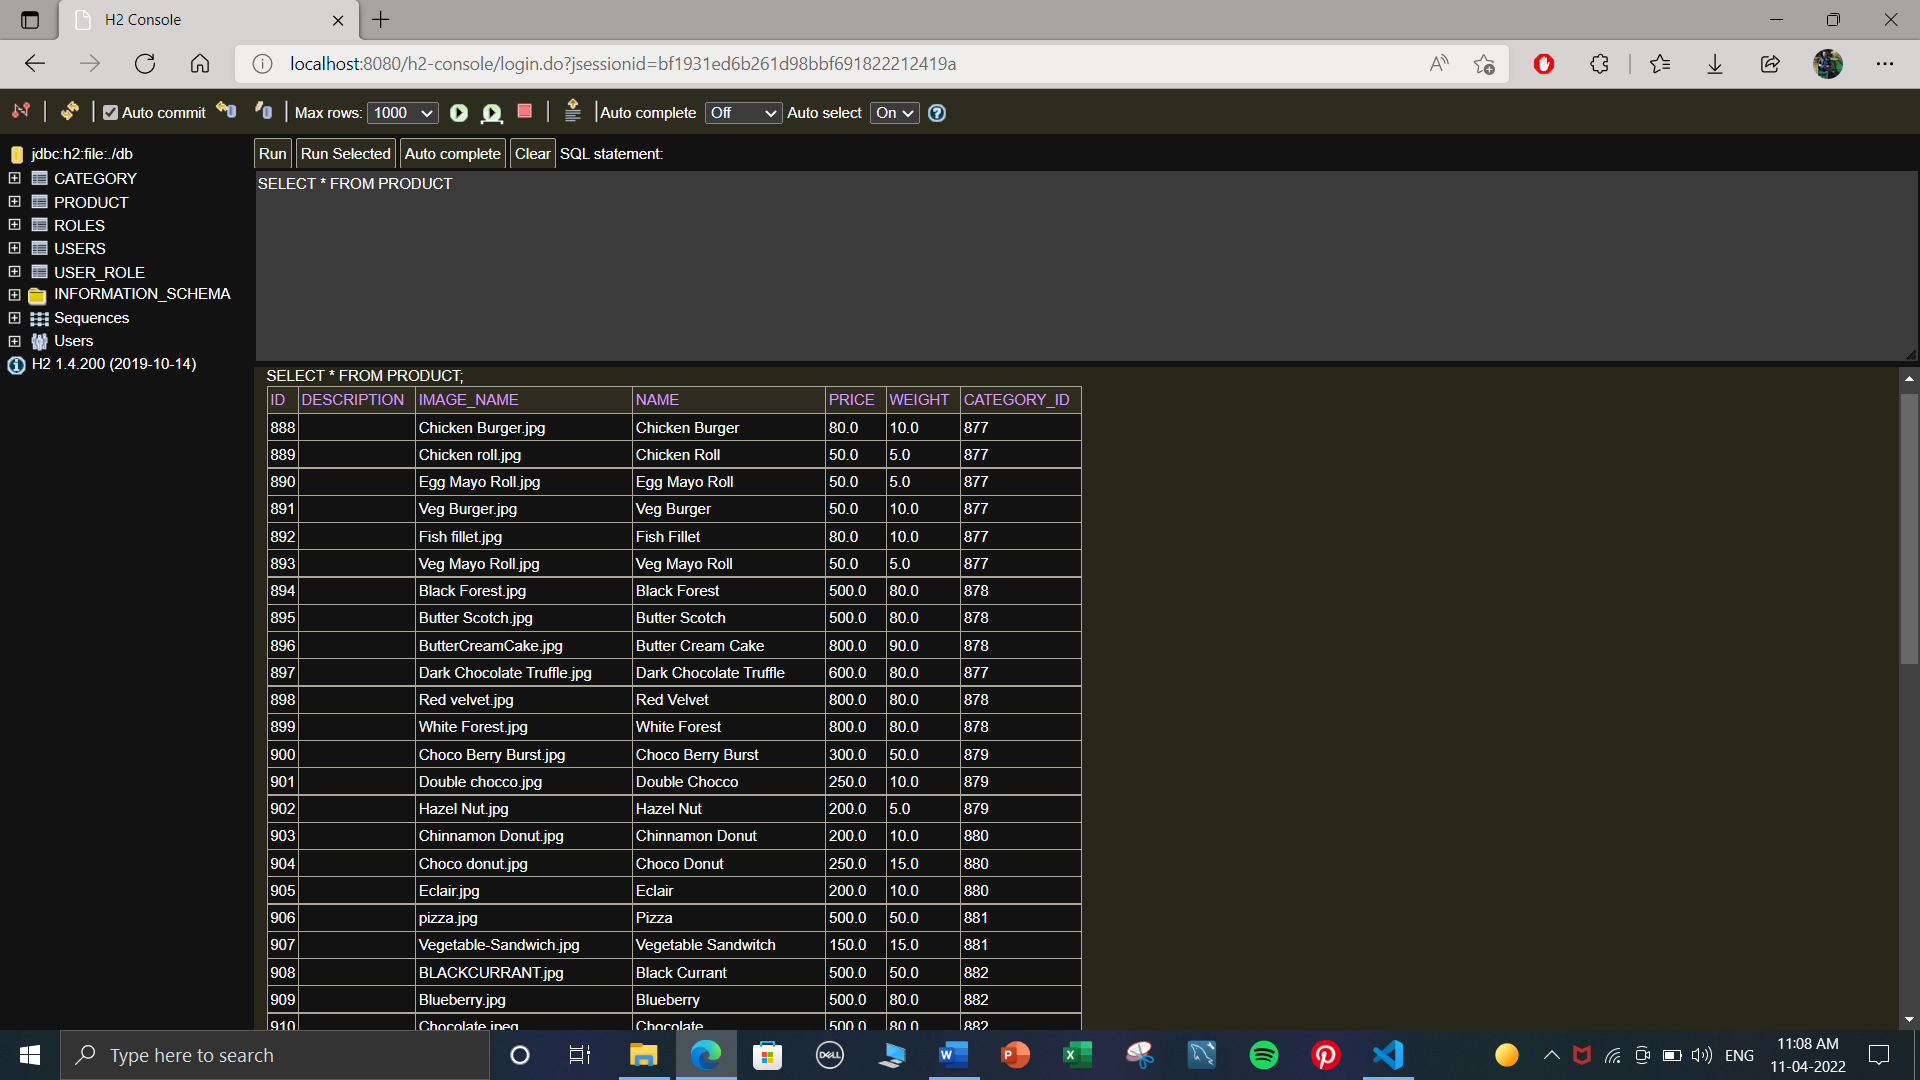The width and height of the screenshot is (1920, 1080).
Task: Click the Run Selected button
Action: 345,154
